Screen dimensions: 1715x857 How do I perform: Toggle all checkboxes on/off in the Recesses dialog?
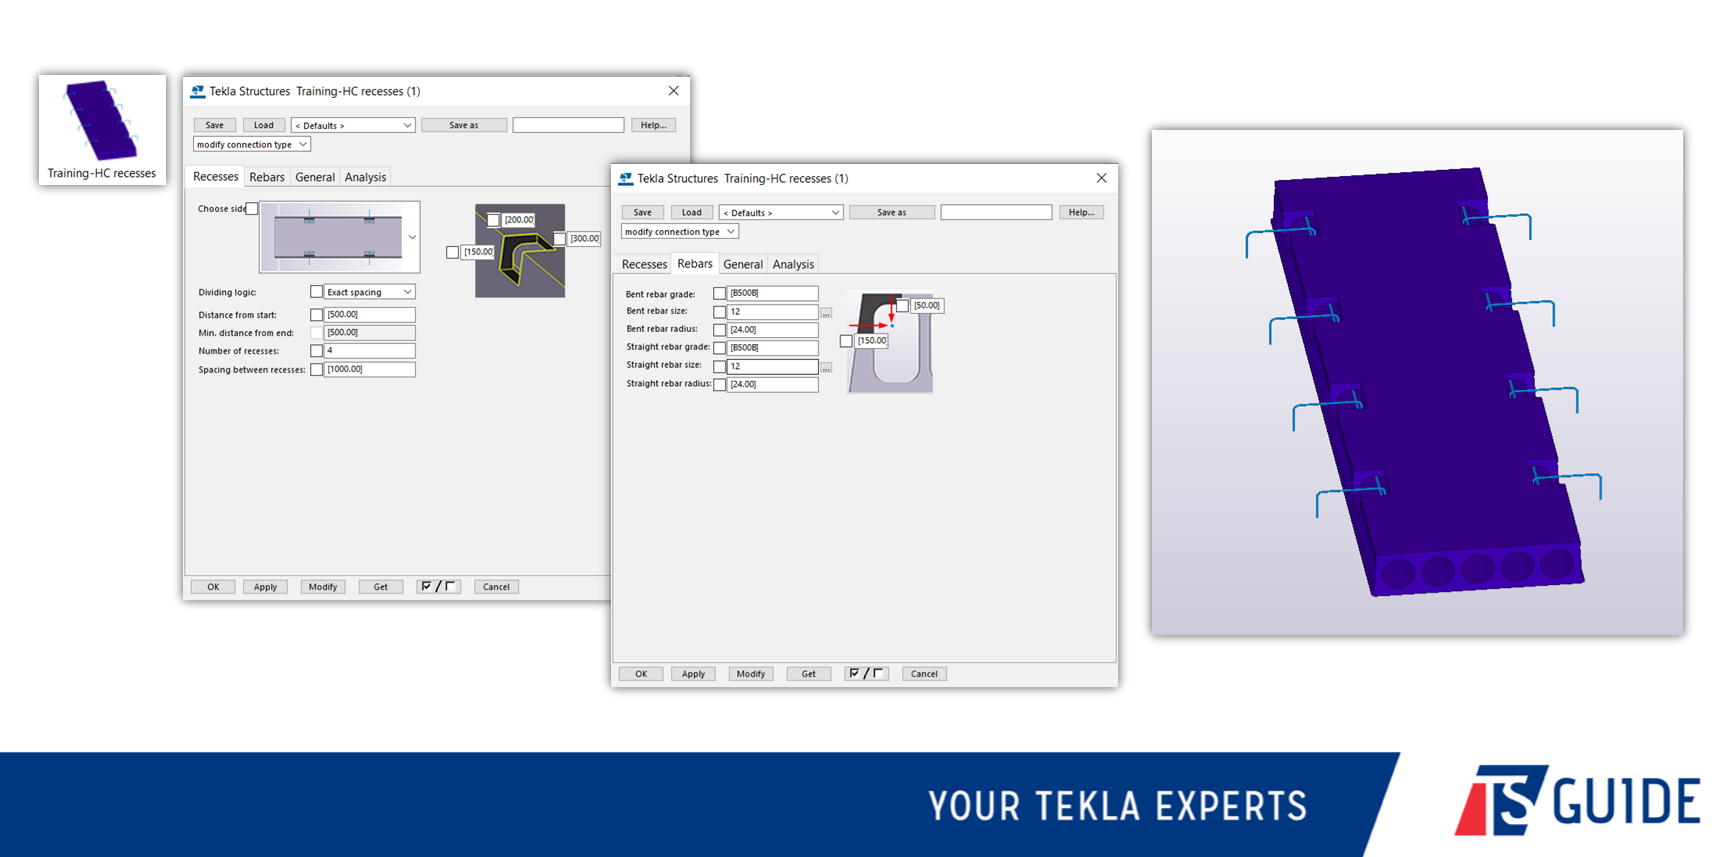tap(438, 587)
